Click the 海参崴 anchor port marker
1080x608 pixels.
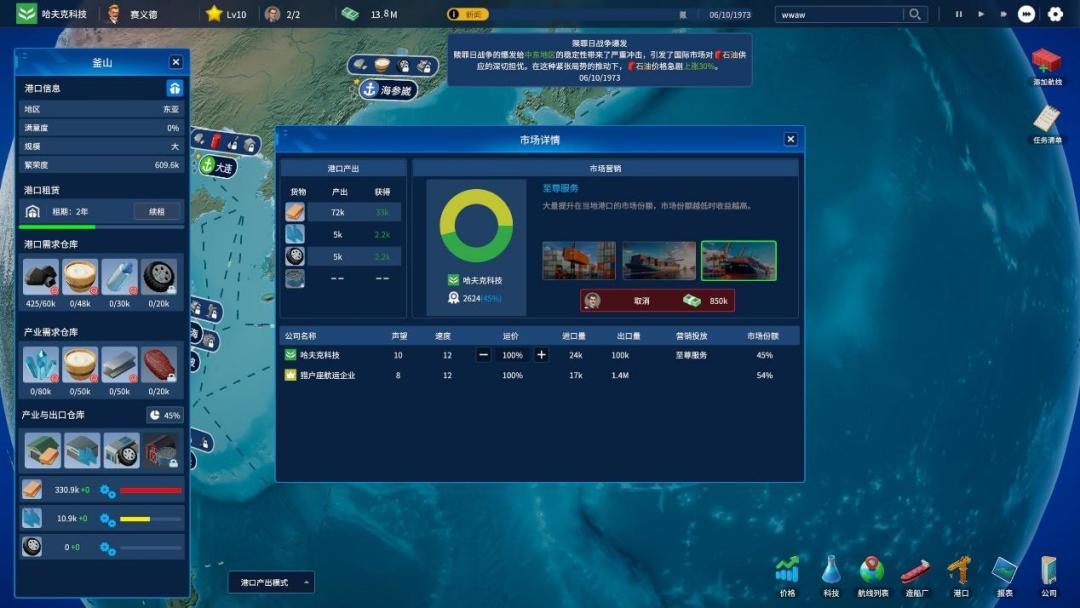(388, 90)
